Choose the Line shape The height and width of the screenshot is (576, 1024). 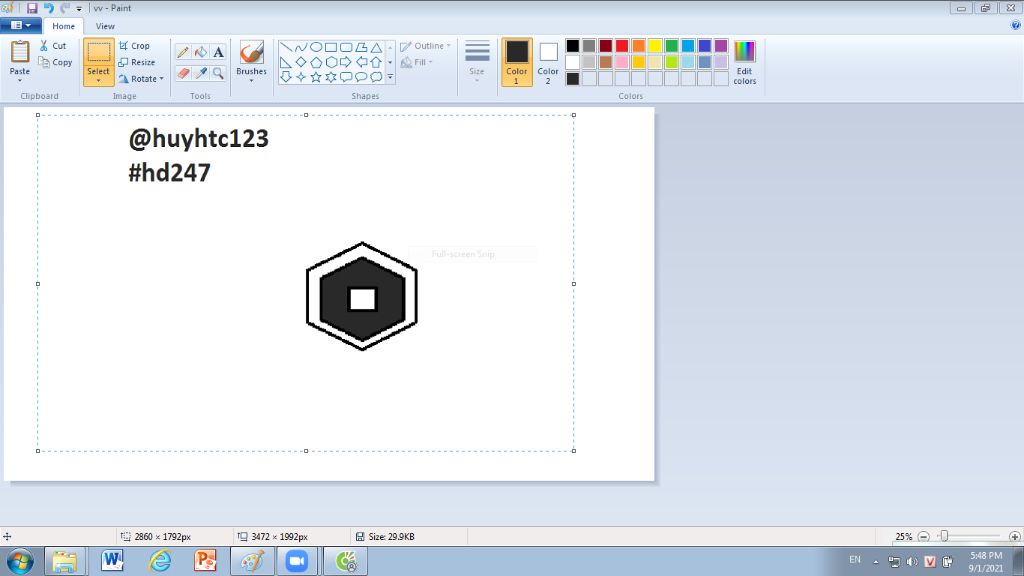286,47
